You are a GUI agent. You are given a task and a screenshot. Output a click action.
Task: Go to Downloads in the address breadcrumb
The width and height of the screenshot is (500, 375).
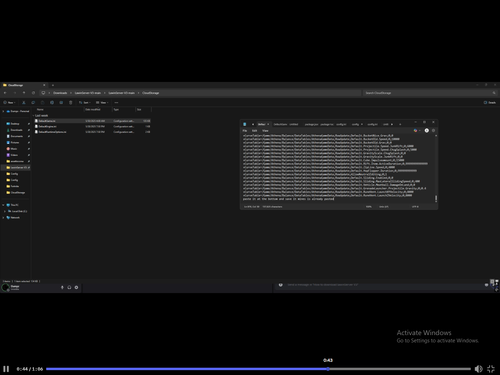[60, 93]
